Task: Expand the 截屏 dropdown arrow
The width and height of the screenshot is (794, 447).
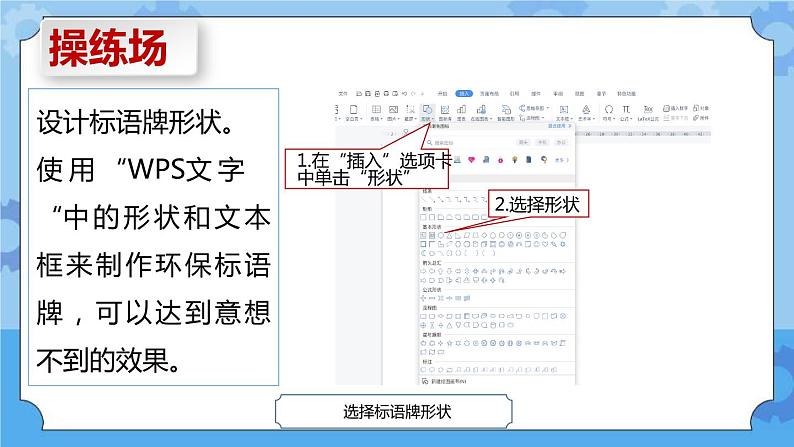Action: [x=415, y=118]
